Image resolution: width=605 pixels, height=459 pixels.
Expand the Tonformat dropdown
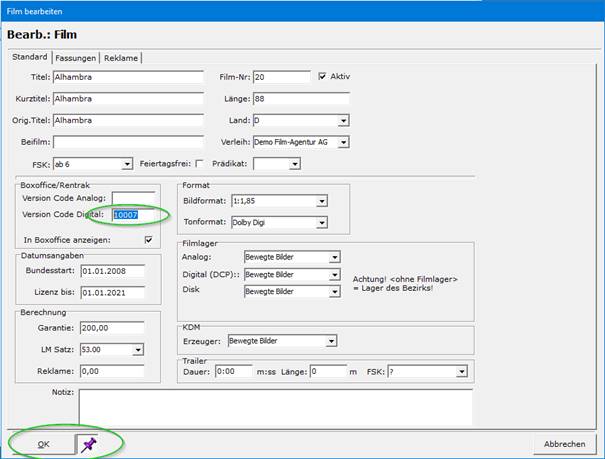click(321, 223)
